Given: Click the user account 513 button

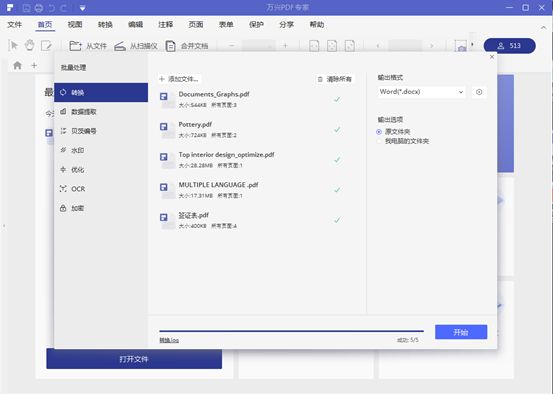Looking at the screenshot, I should (x=510, y=46).
